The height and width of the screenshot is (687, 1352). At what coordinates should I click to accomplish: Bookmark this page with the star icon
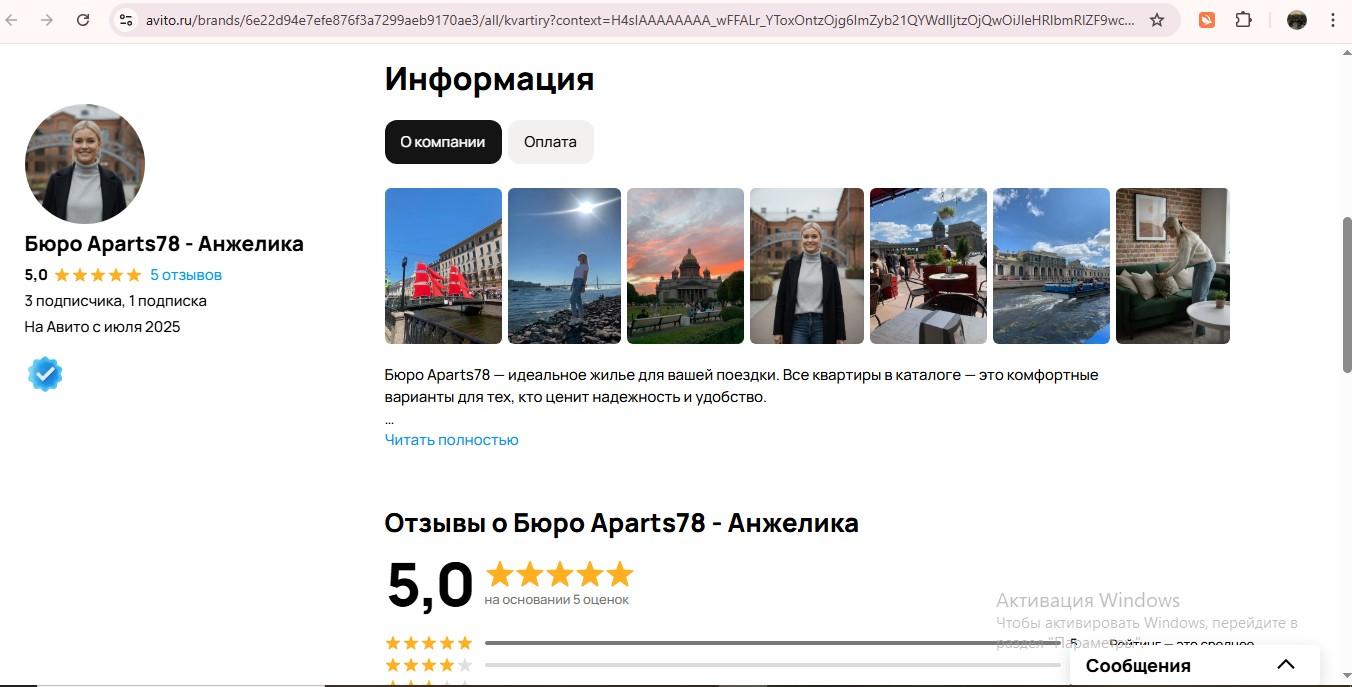click(x=1157, y=20)
